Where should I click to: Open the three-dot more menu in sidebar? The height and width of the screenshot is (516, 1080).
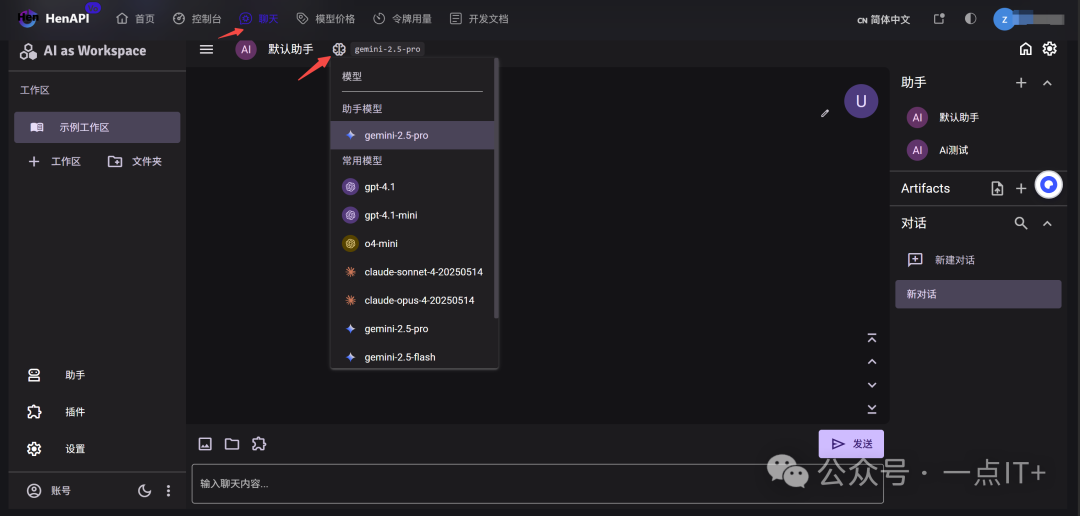coord(169,491)
